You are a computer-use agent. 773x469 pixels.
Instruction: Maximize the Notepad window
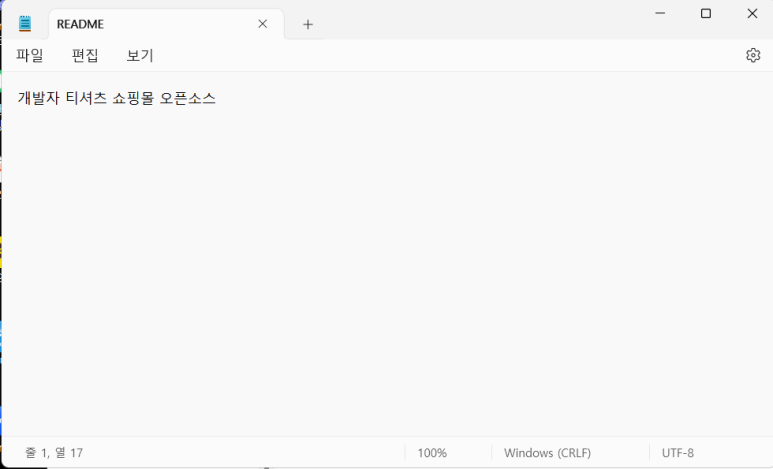click(705, 13)
